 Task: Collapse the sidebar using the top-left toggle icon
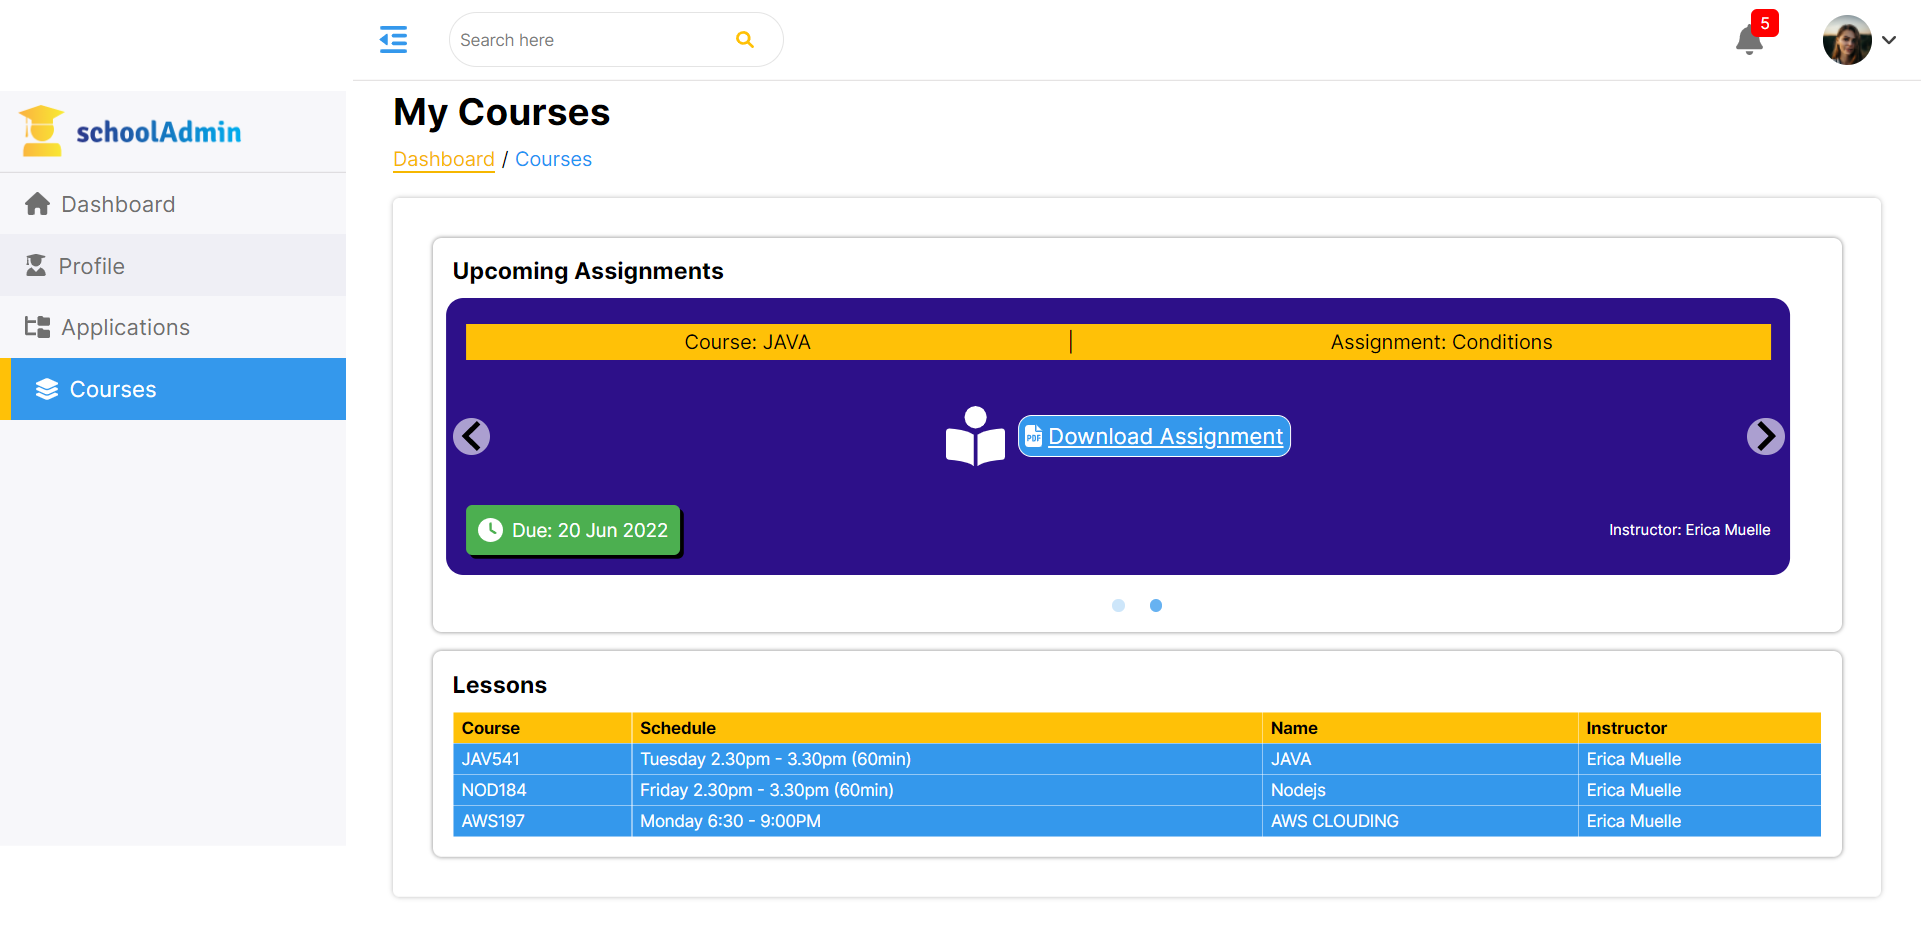393,39
